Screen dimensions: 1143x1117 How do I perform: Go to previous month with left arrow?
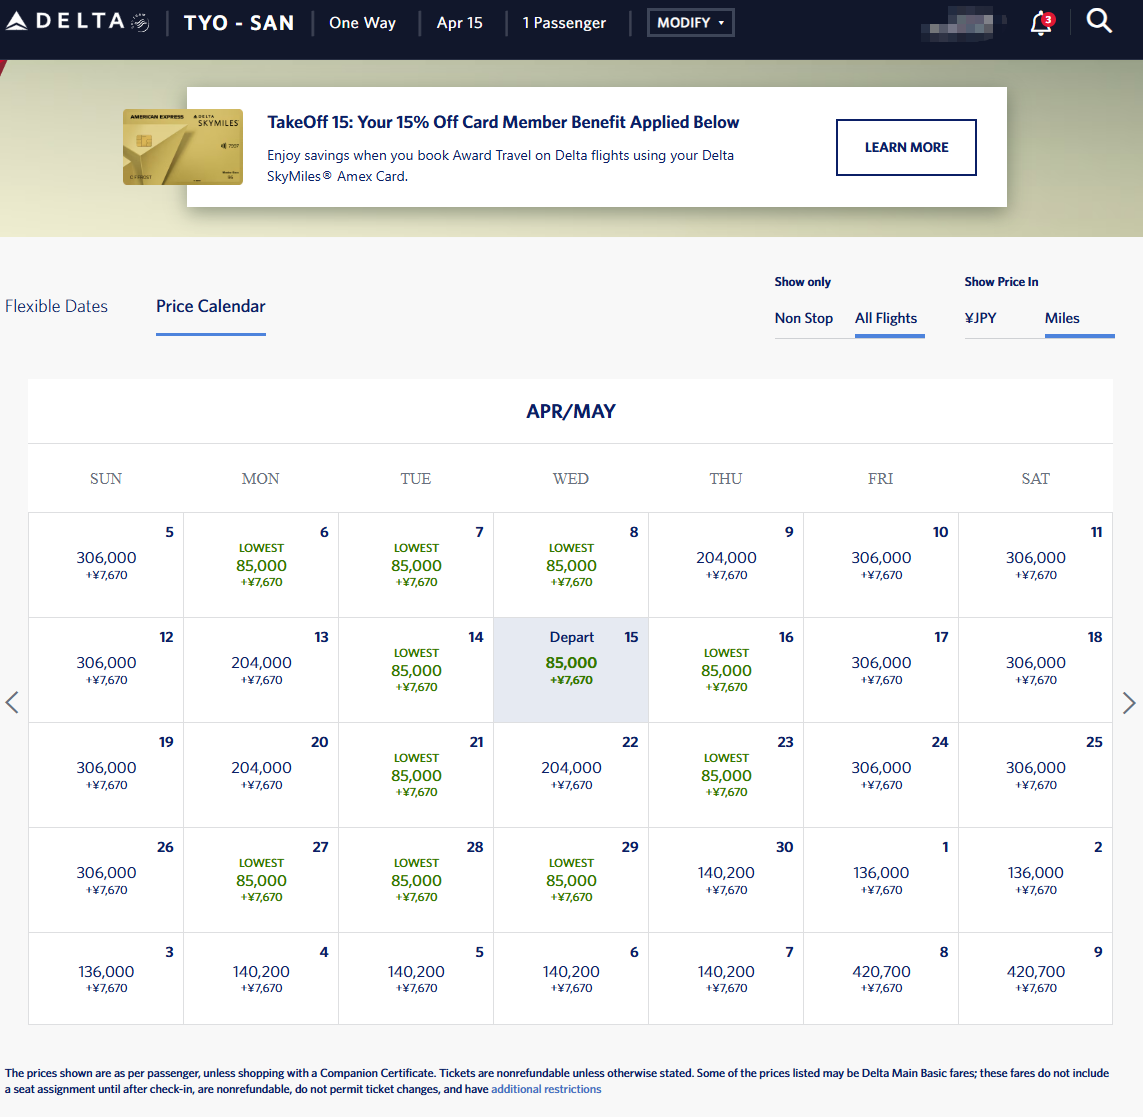pyautogui.click(x=12, y=702)
